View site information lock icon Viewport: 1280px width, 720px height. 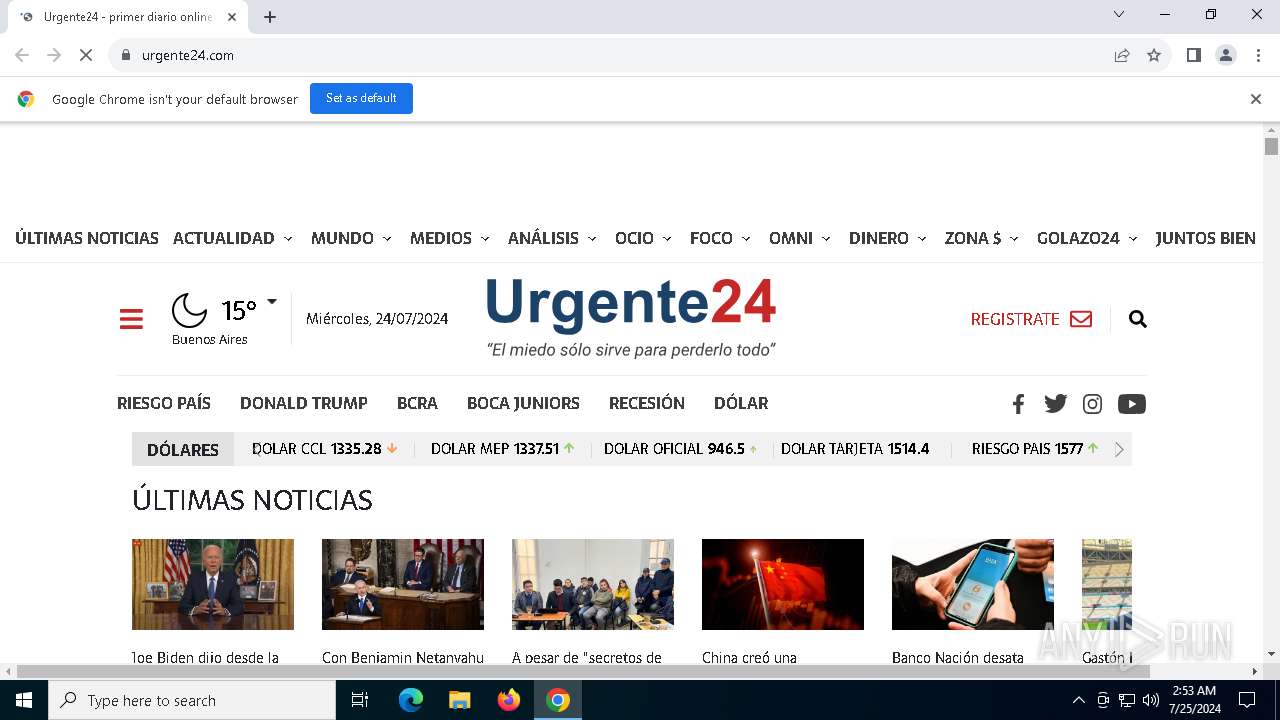[x=126, y=55]
